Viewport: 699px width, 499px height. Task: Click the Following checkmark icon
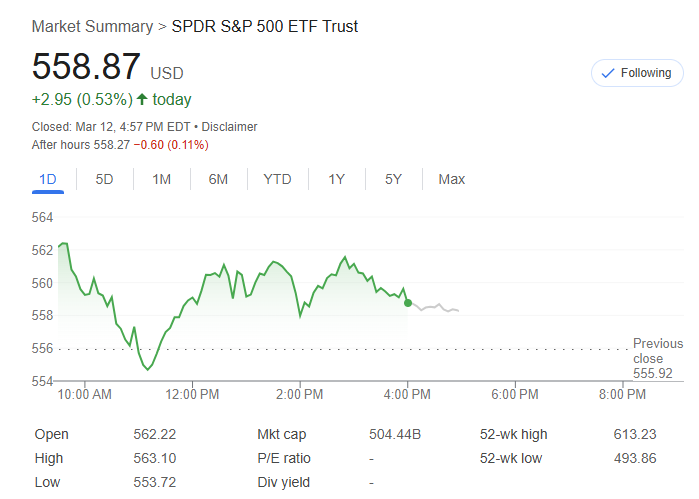[x=607, y=73]
